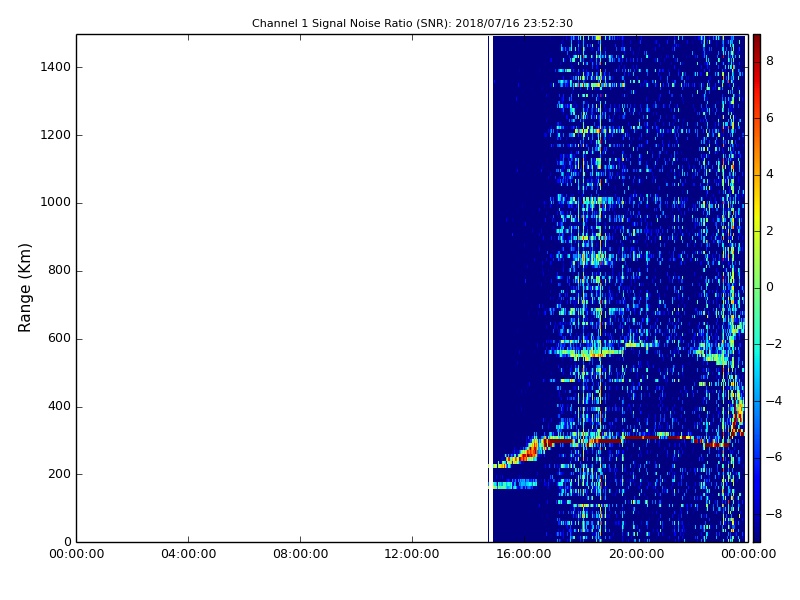Click the colorbar label −4
The image size is (800, 600).
(773, 401)
